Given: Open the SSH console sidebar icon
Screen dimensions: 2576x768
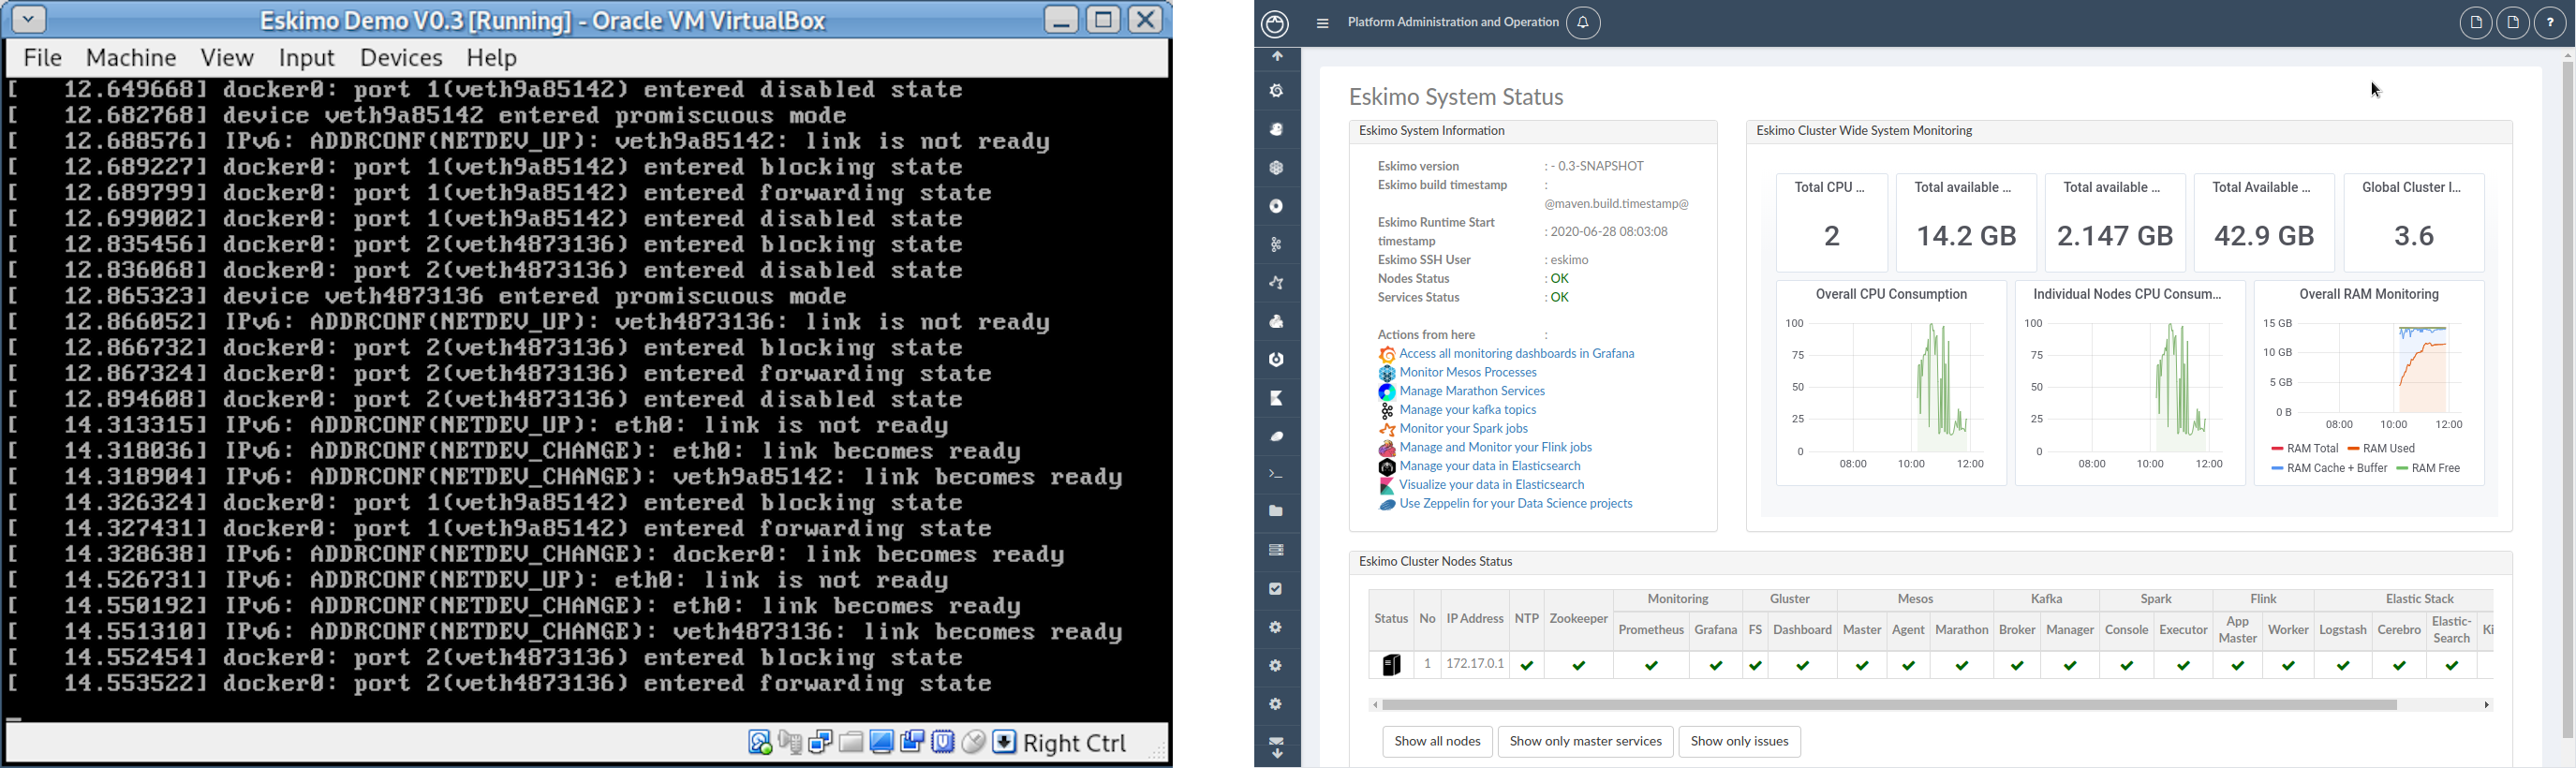Looking at the screenshot, I should tap(1277, 474).
